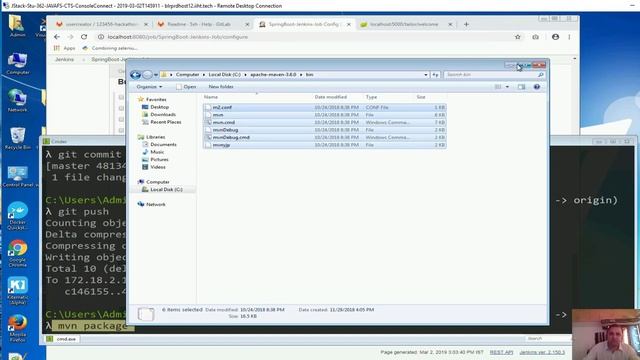Toggle the preview pane icon
The image size is (640, 360).
(521, 87)
